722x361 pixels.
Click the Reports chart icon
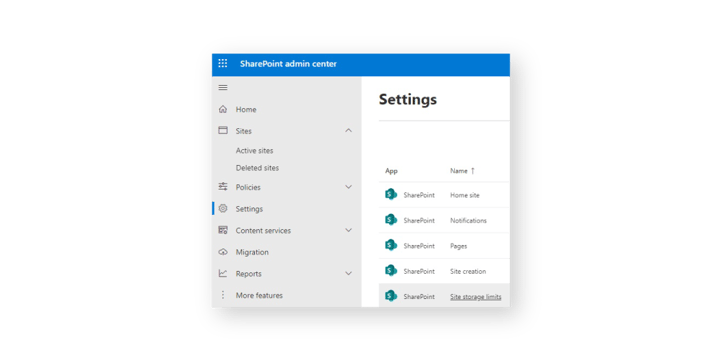223,274
